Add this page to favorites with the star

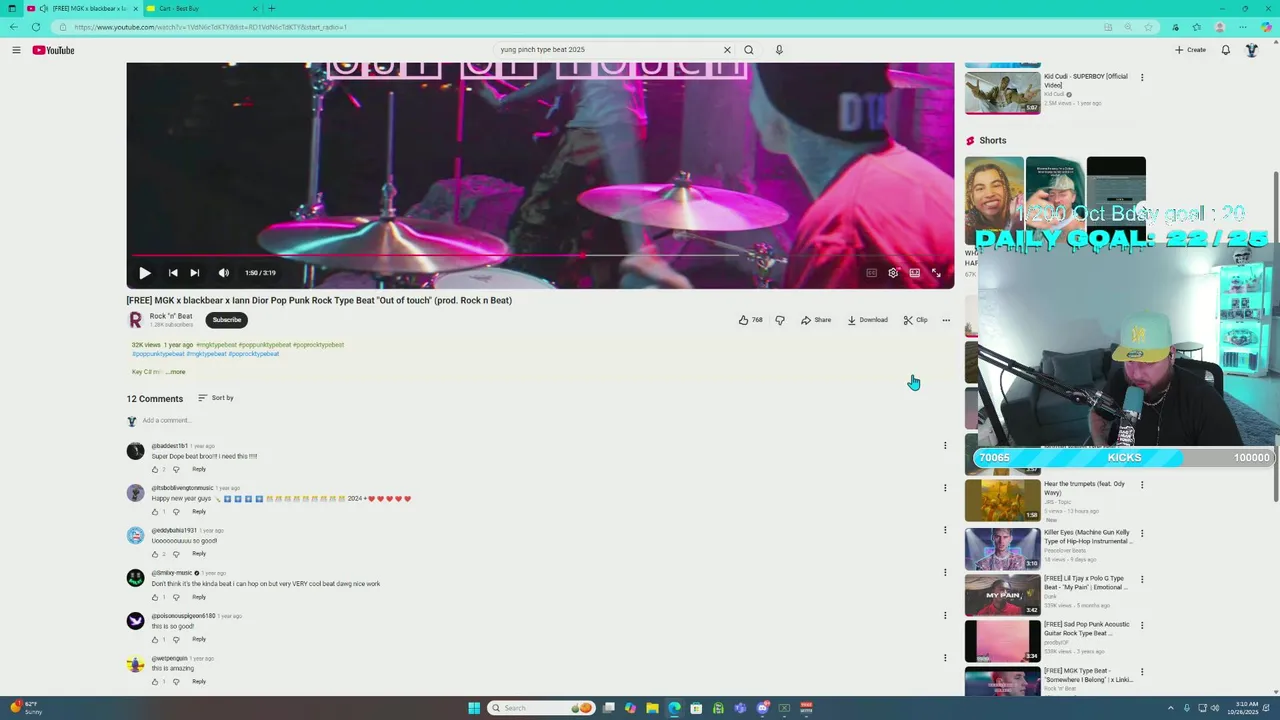1149,27
